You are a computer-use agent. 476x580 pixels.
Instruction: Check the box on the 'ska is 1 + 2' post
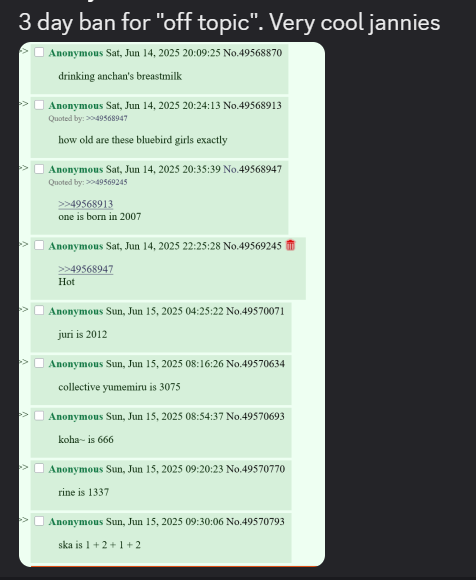coord(39,521)
